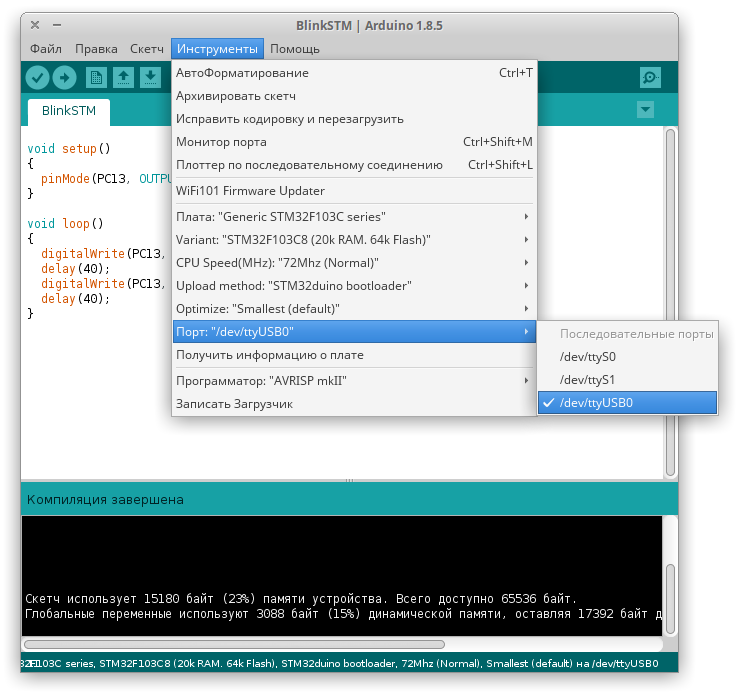Switch to the BlinkSTM sketch tab
This screenshot has height=695, width=740.
click(69, 111)
